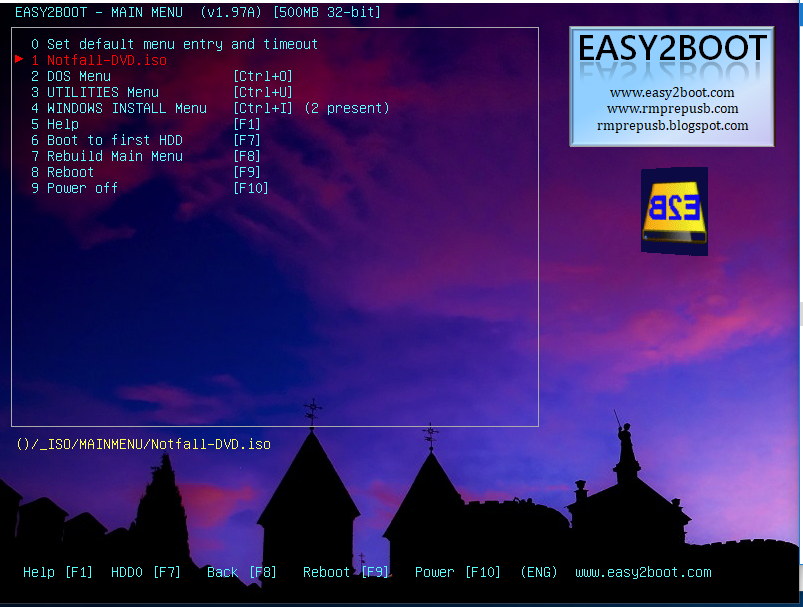Click the (v1.97A) version text

point(231,12)
